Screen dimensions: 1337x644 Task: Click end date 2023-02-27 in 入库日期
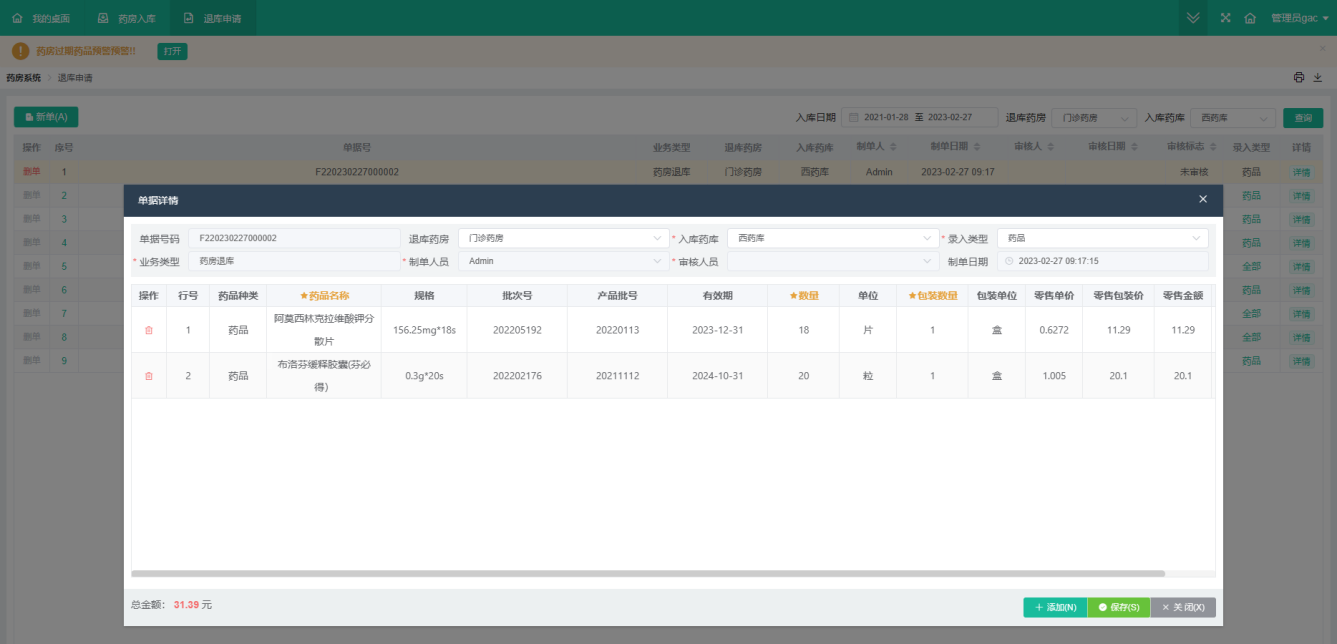pos(950,118)
